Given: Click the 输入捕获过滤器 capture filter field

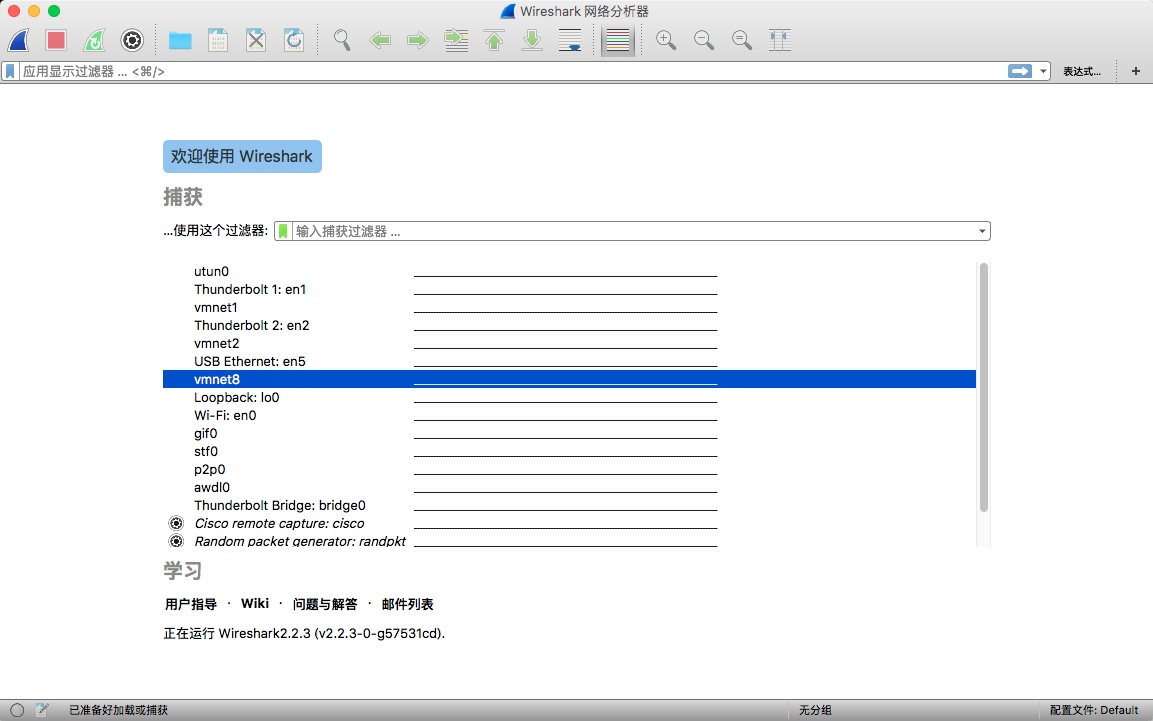Looking at the screenshot, I should (x=634, y=232).
